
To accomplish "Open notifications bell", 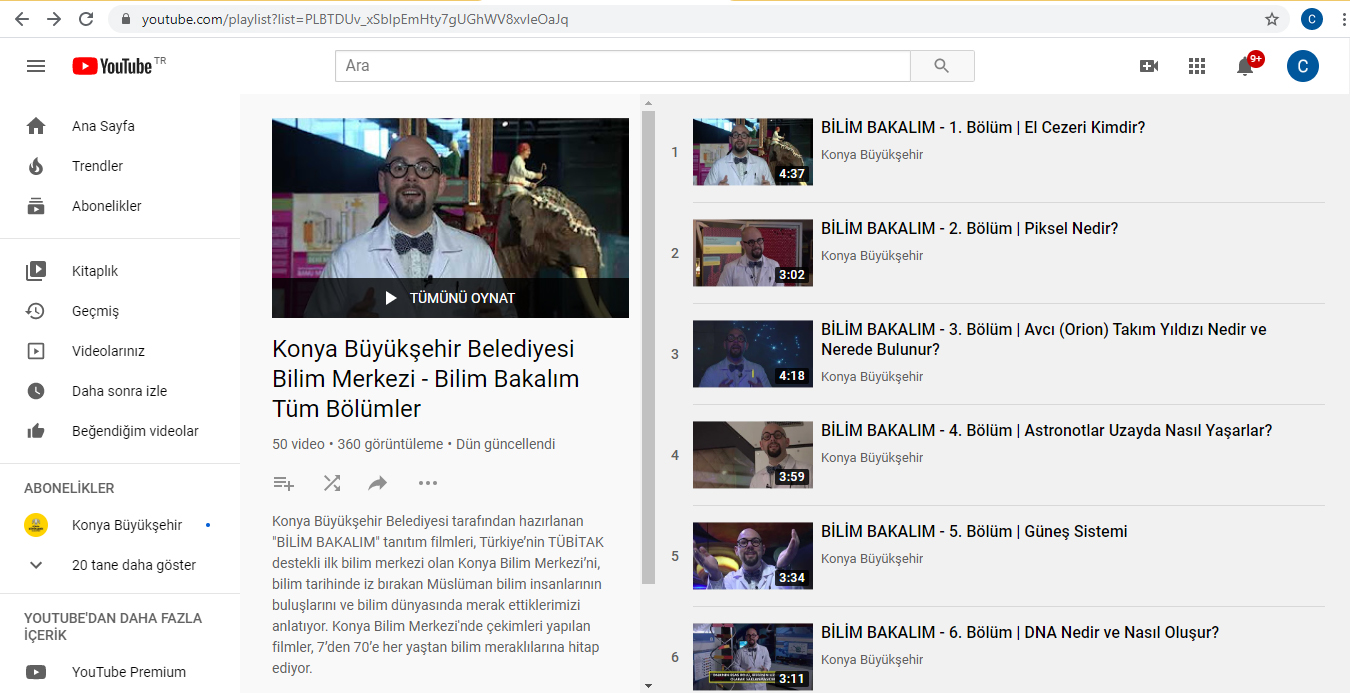I will pos(1245,66).
